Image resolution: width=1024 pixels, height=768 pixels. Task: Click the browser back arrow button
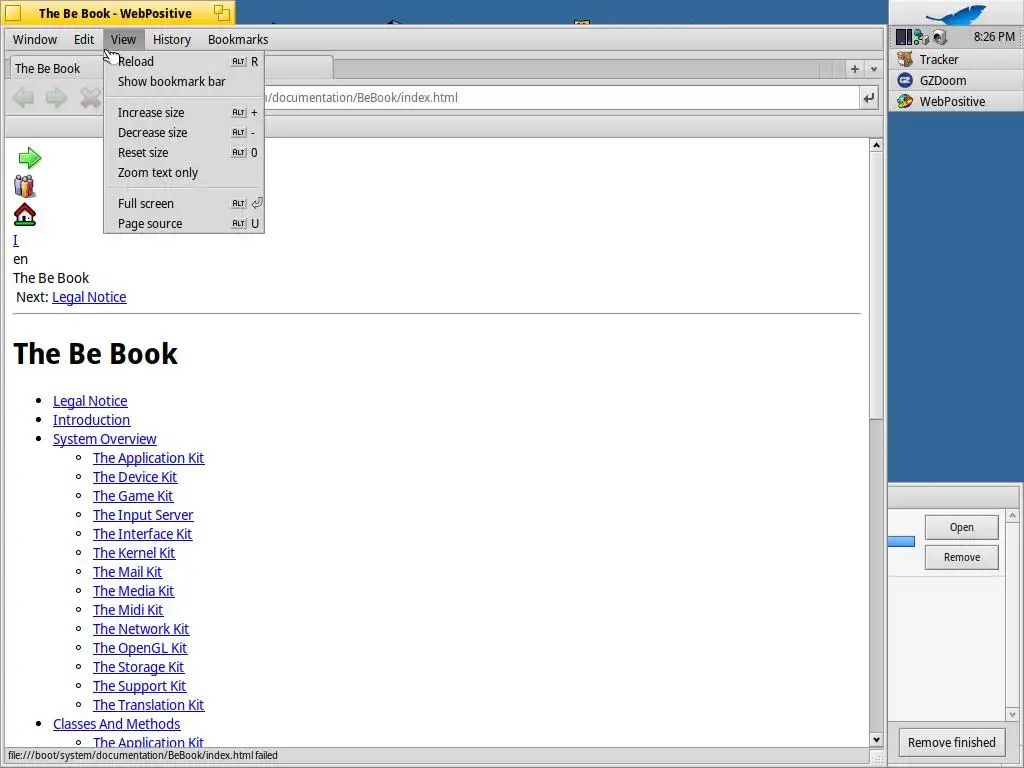[24, 98]
